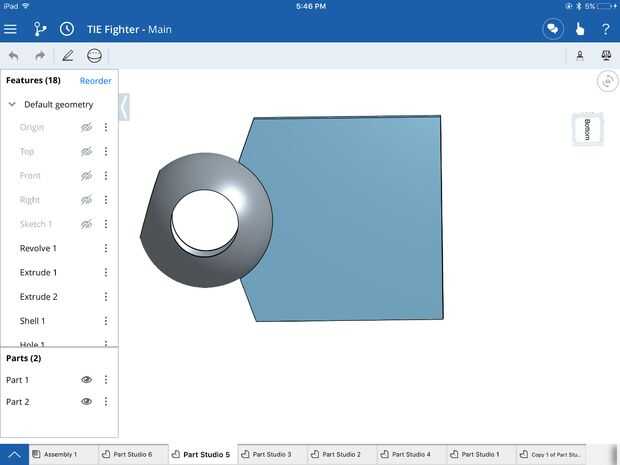Open the options menu for Front
Viewport: 620px width, 465px height.
point(106,176)
